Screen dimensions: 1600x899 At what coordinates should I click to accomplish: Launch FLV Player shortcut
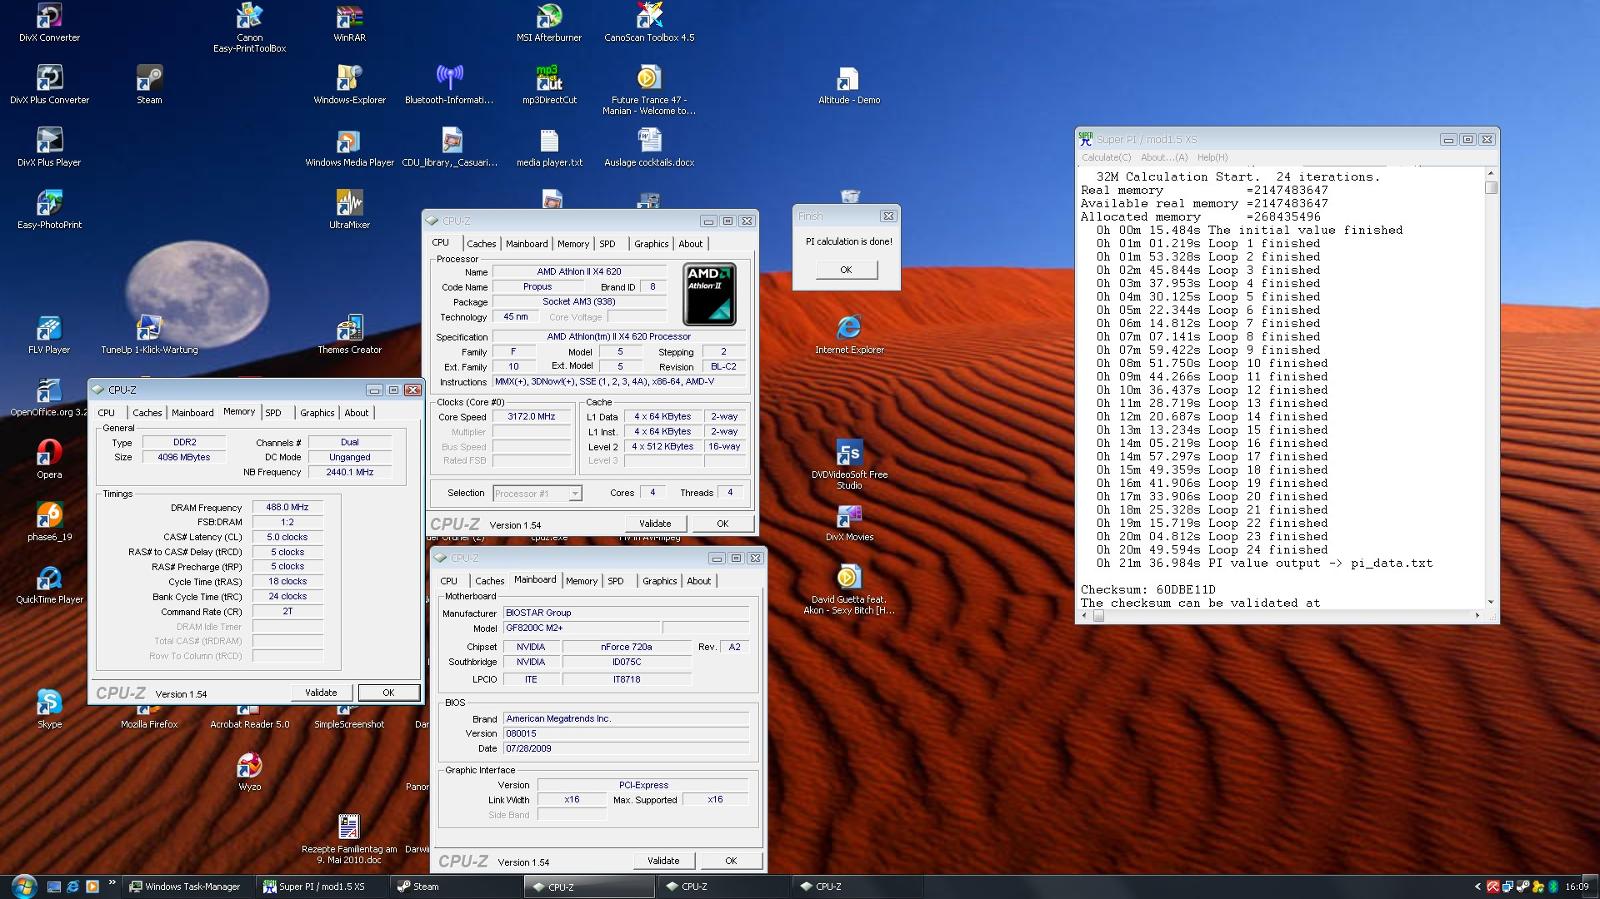coord(49,334)
